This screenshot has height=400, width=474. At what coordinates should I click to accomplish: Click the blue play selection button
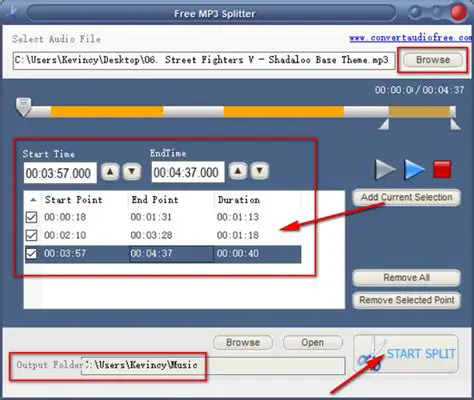(x=414, y=170)
